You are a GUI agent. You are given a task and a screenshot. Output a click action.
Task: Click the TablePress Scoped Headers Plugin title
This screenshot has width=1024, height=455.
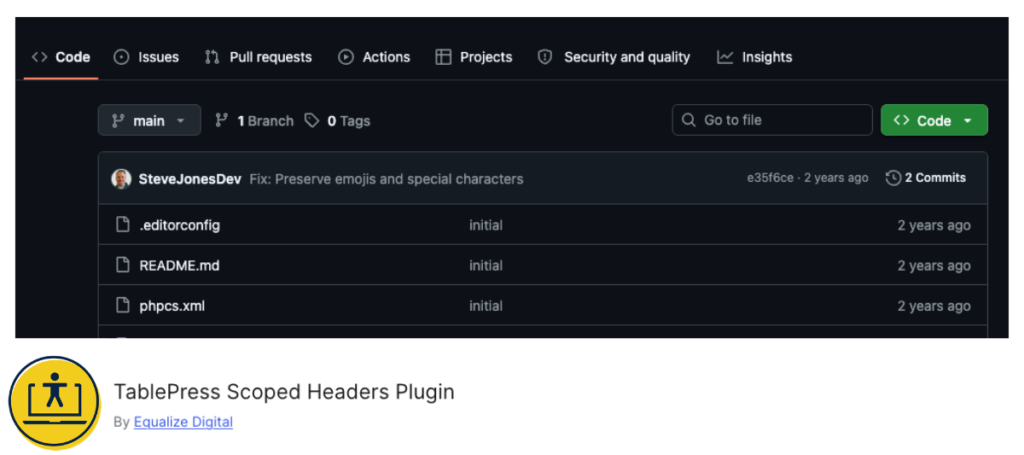coord(284,392)
